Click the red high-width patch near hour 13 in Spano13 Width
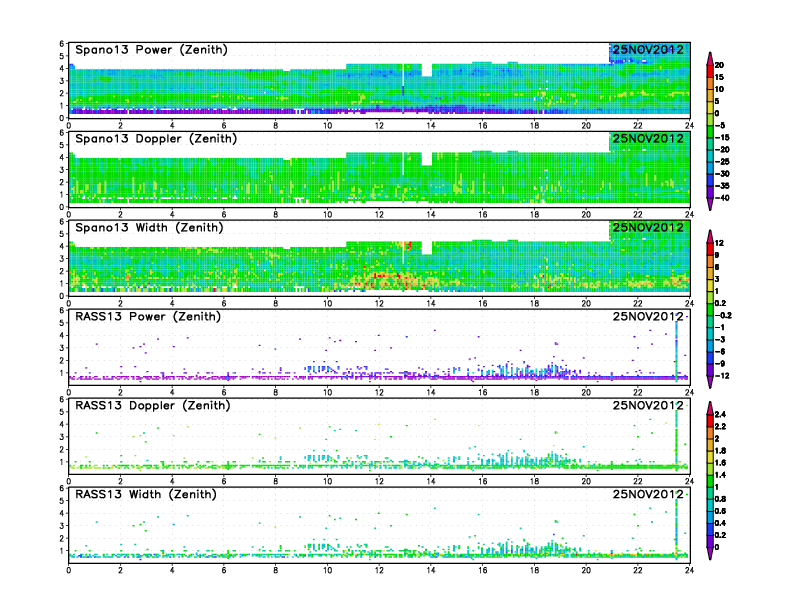 [x=408, y=246]
